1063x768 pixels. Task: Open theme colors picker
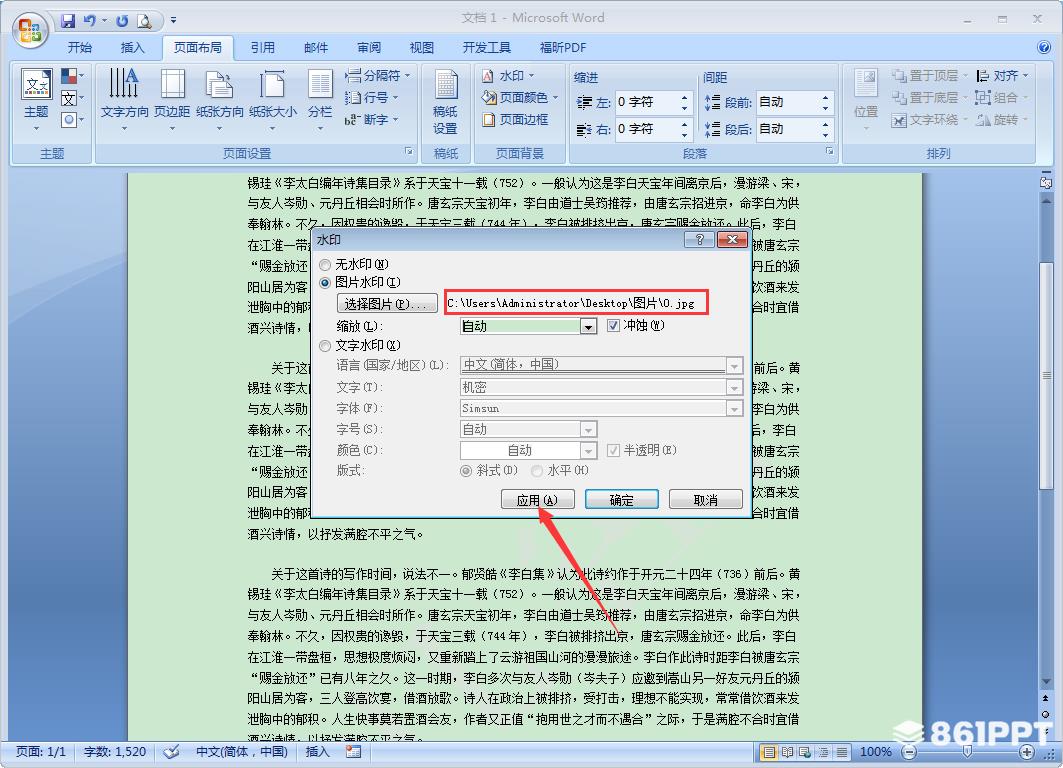click(x=72, y=75)
